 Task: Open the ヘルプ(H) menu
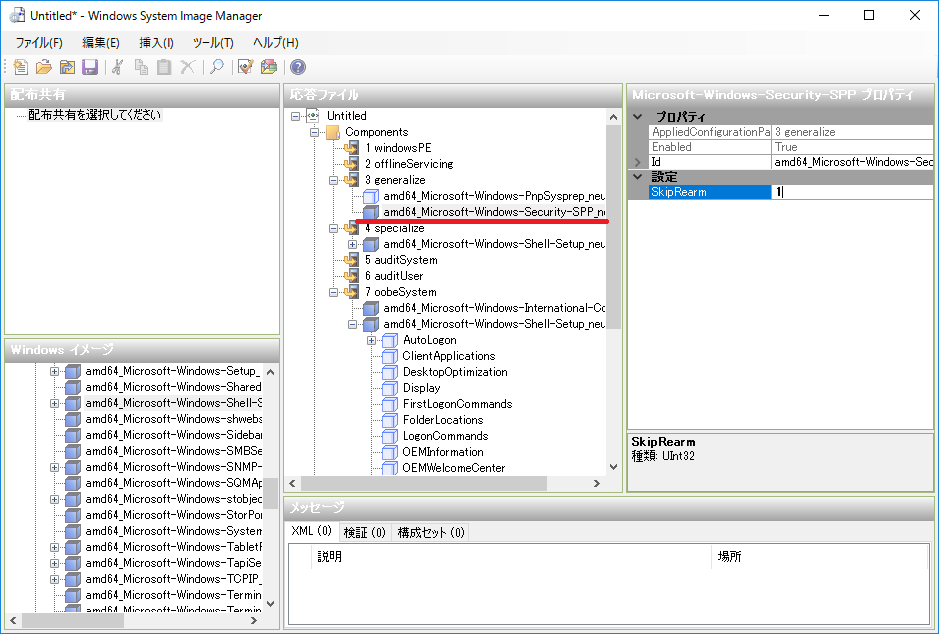click(x=275, y=43)
